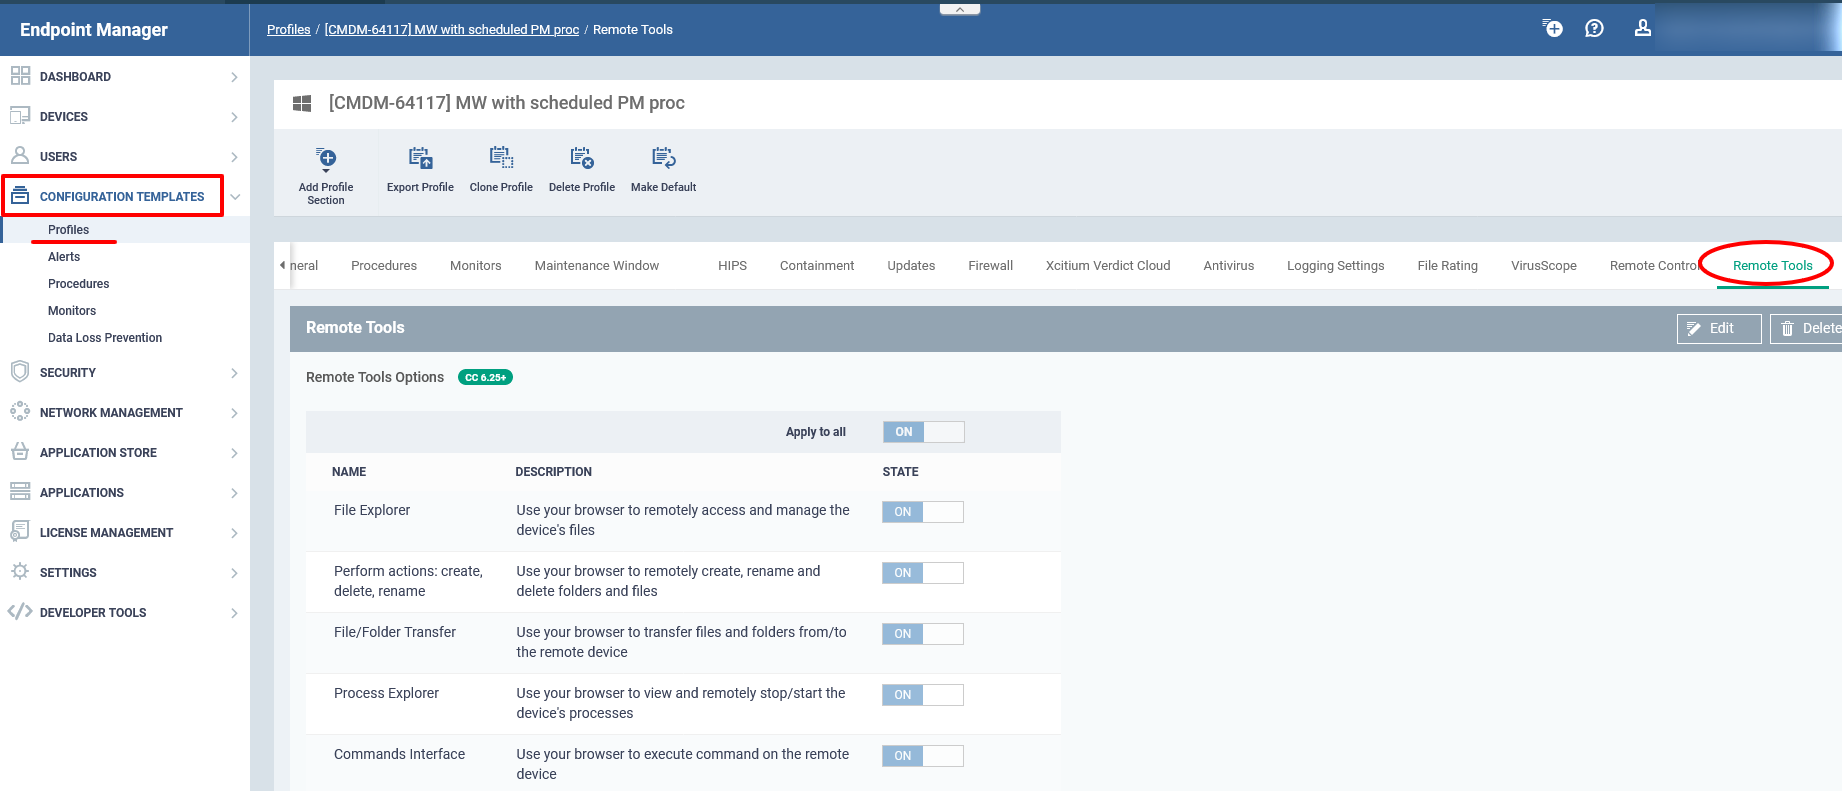Click the Applications icon in sidebar

20,492
